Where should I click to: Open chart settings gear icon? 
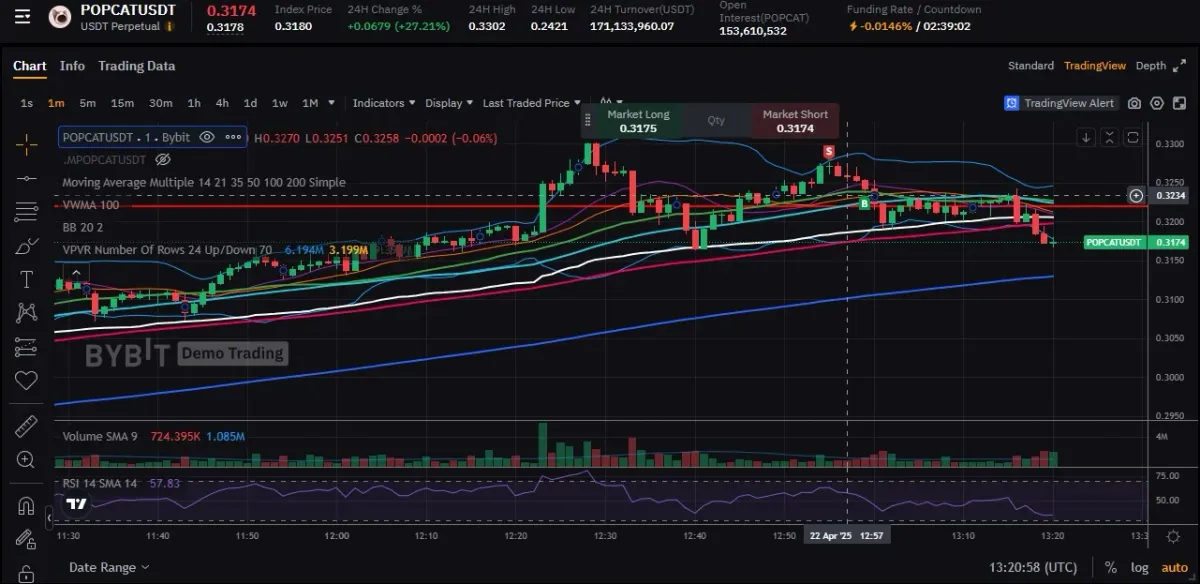[1157, 103]
